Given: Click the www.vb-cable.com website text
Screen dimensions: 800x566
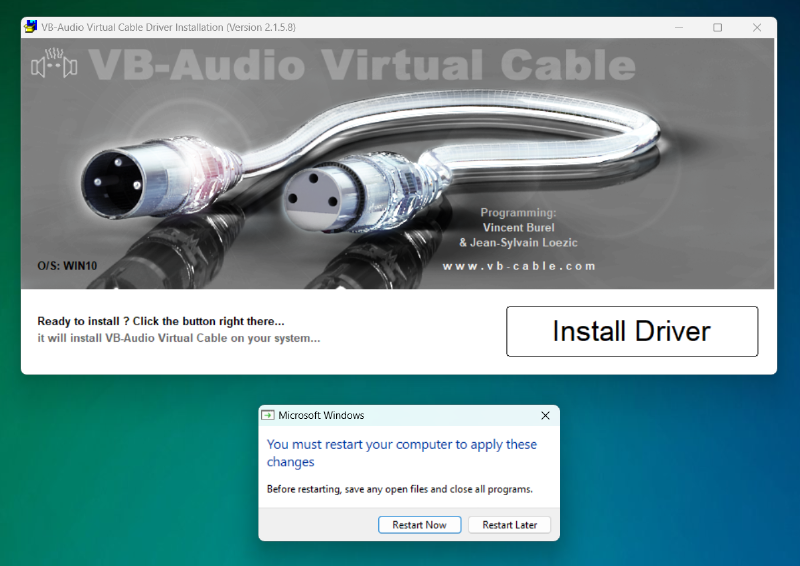Looking at the screenshot, I should (519, 266).
